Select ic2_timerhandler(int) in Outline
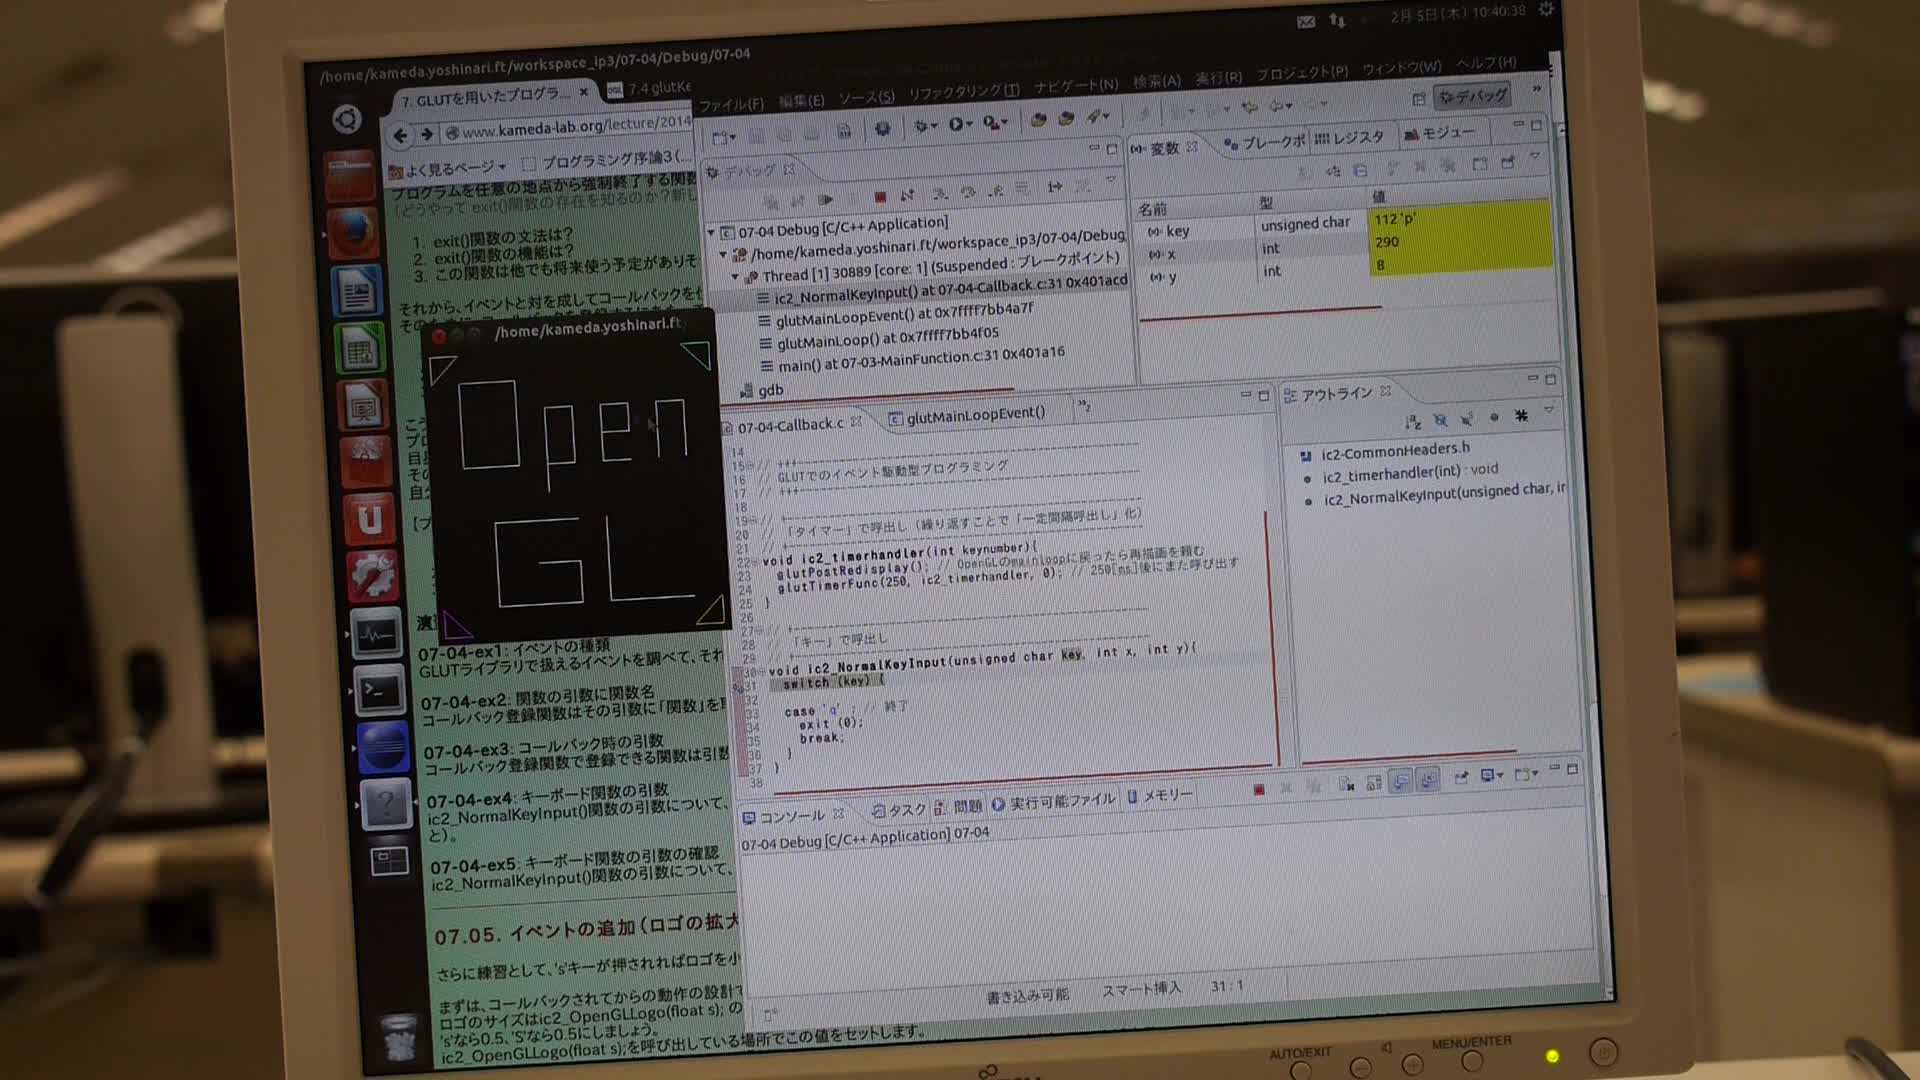This screenshot has width=1920, height=1080. point(1401,473)
